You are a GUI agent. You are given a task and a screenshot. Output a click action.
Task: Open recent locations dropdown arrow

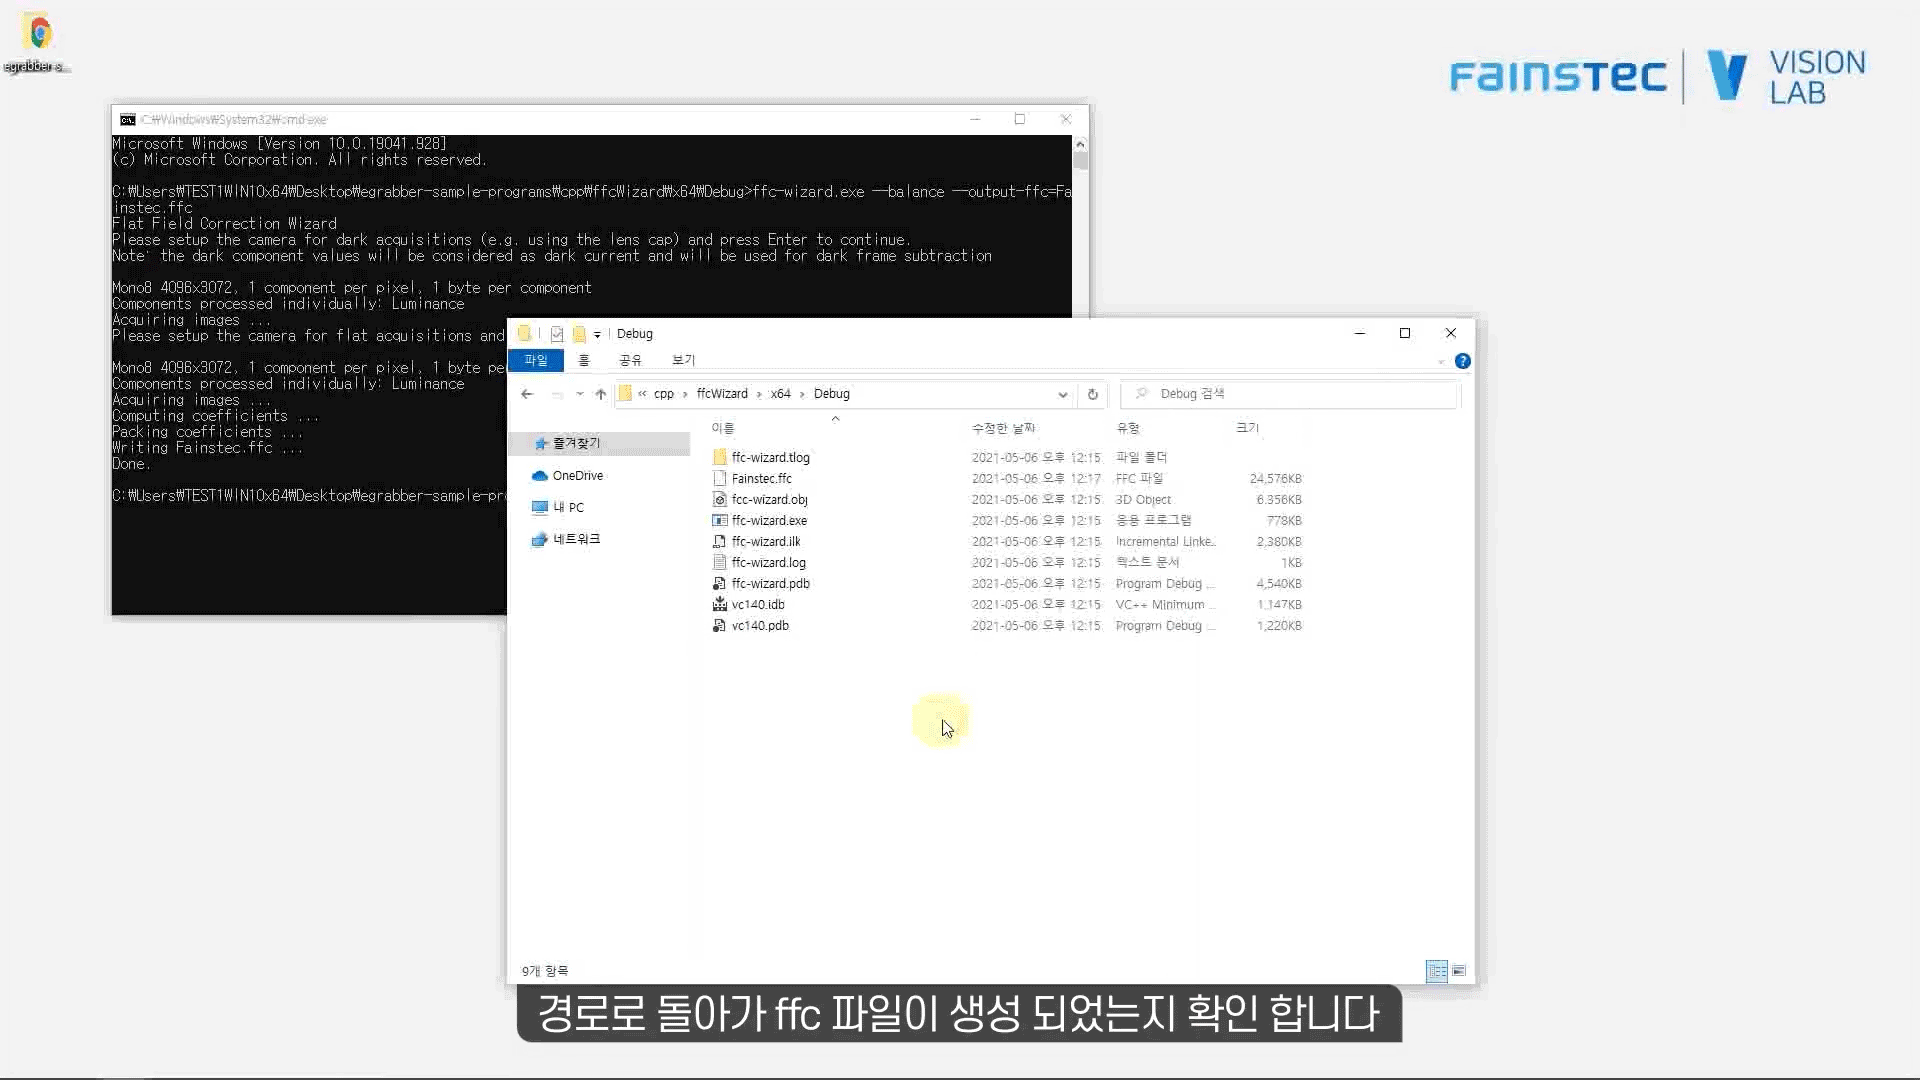pyautogui.click(x=580, y=394)
